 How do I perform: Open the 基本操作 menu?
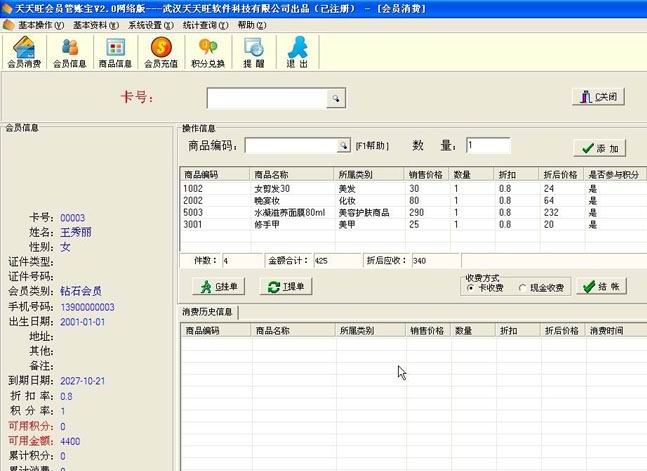point(40,25)
